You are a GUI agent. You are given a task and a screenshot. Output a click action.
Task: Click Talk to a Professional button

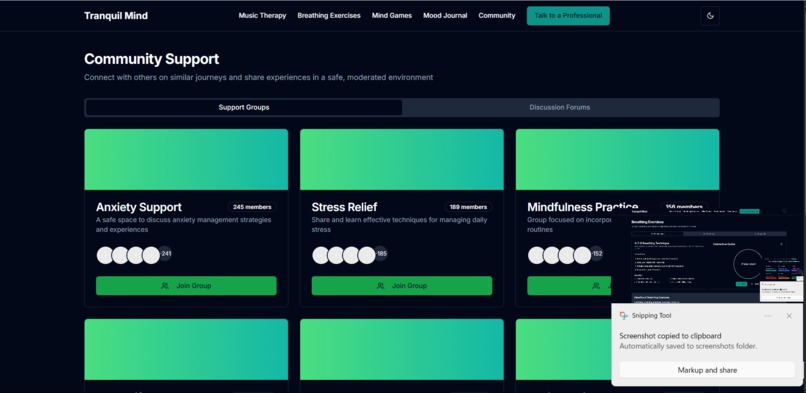(x=568, y=16)
